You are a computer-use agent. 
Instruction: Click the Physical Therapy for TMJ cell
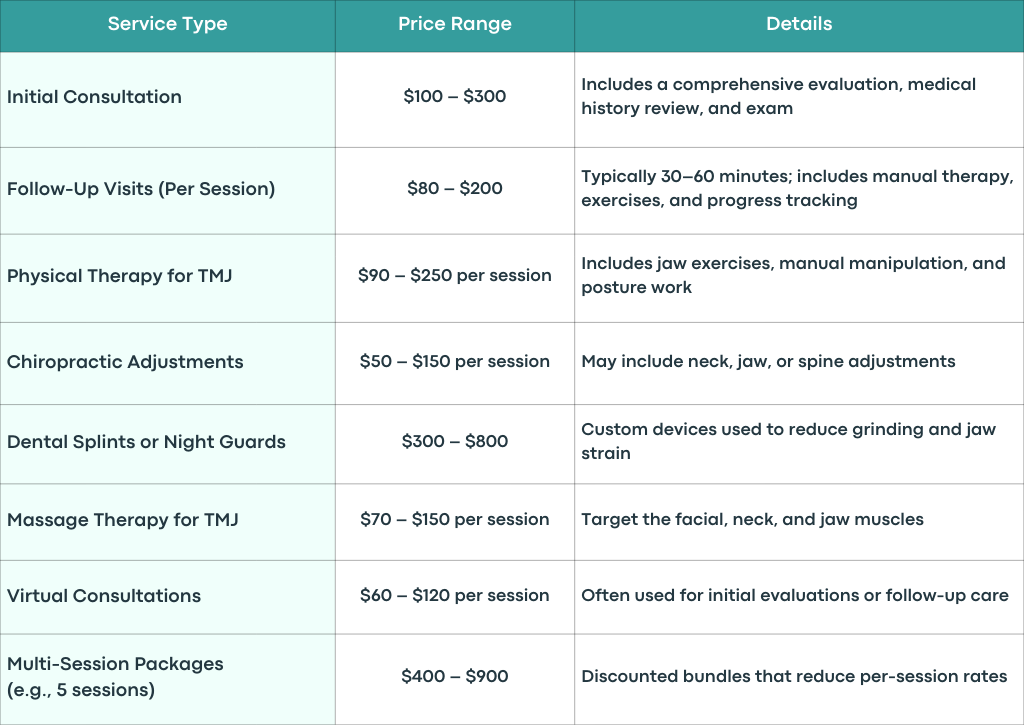click(167, 278)
